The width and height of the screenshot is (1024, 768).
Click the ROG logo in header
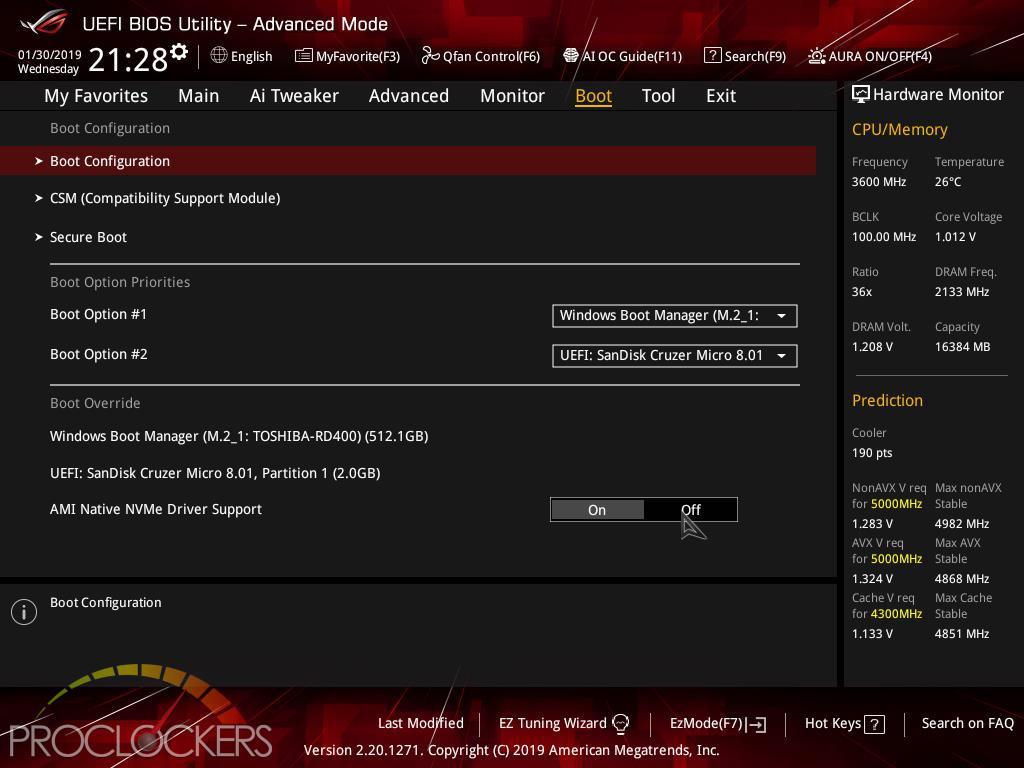tap(44, 23)
